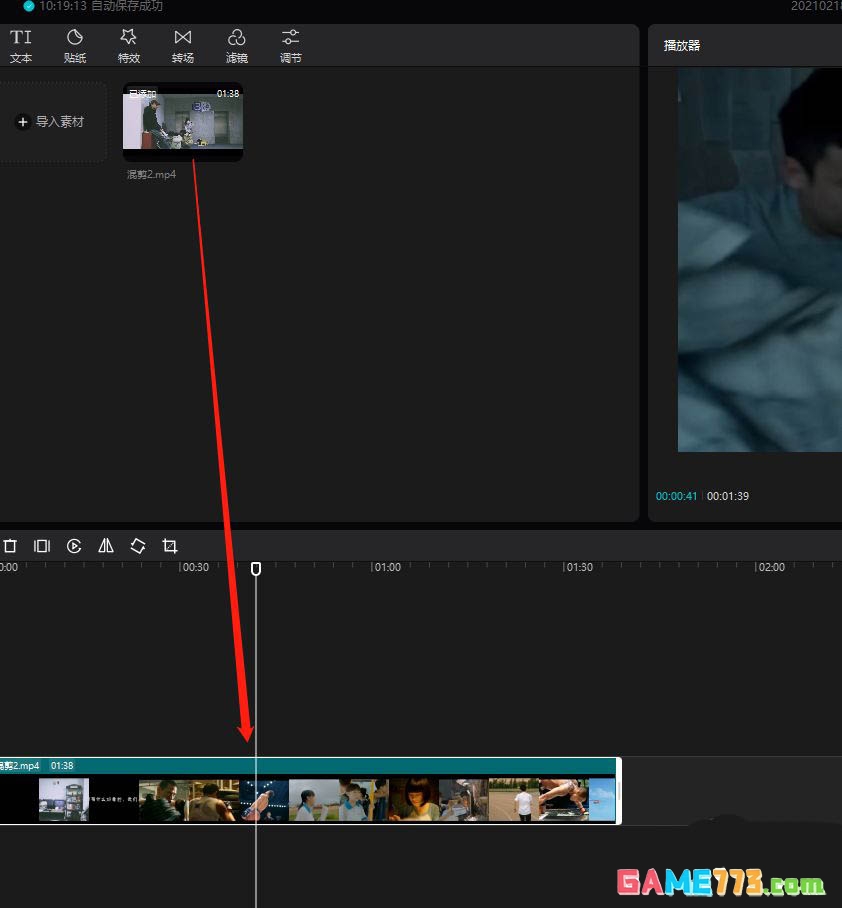Click the 01:00 mark on the timeline ruler
Image resolution: width=842 pixels, height=908 pixels.
[386, 567]
